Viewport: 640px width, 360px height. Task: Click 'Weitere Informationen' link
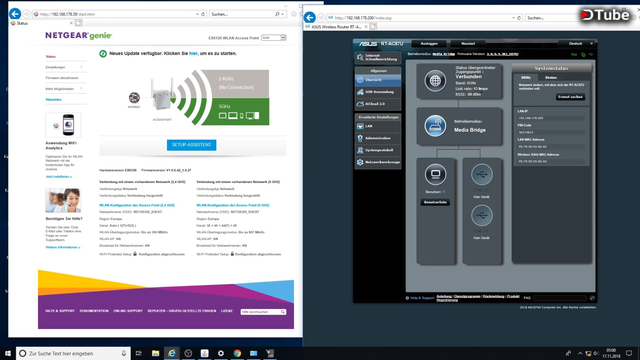point(63,247)
